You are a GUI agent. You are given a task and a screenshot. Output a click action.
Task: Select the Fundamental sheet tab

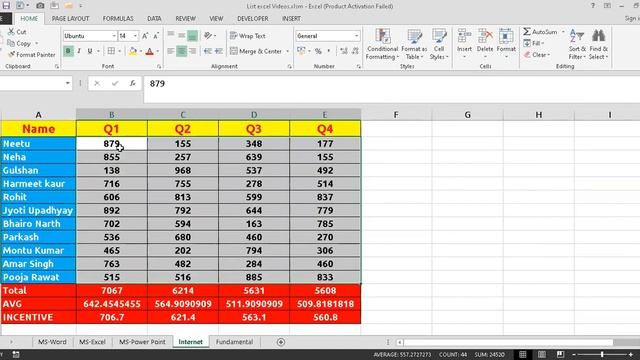[234, 342]
